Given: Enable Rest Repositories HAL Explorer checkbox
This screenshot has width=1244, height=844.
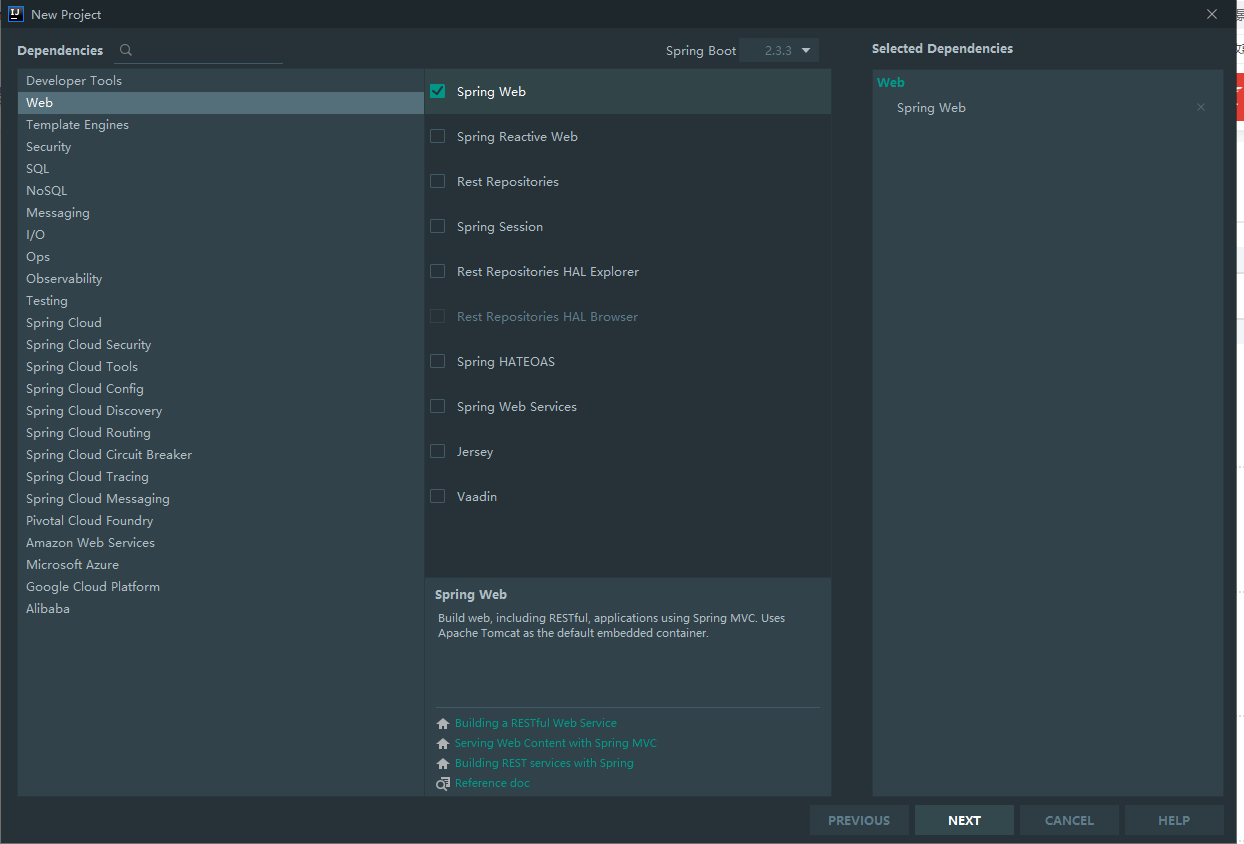Looking at the screenshot, I should [x=437, y=271].
